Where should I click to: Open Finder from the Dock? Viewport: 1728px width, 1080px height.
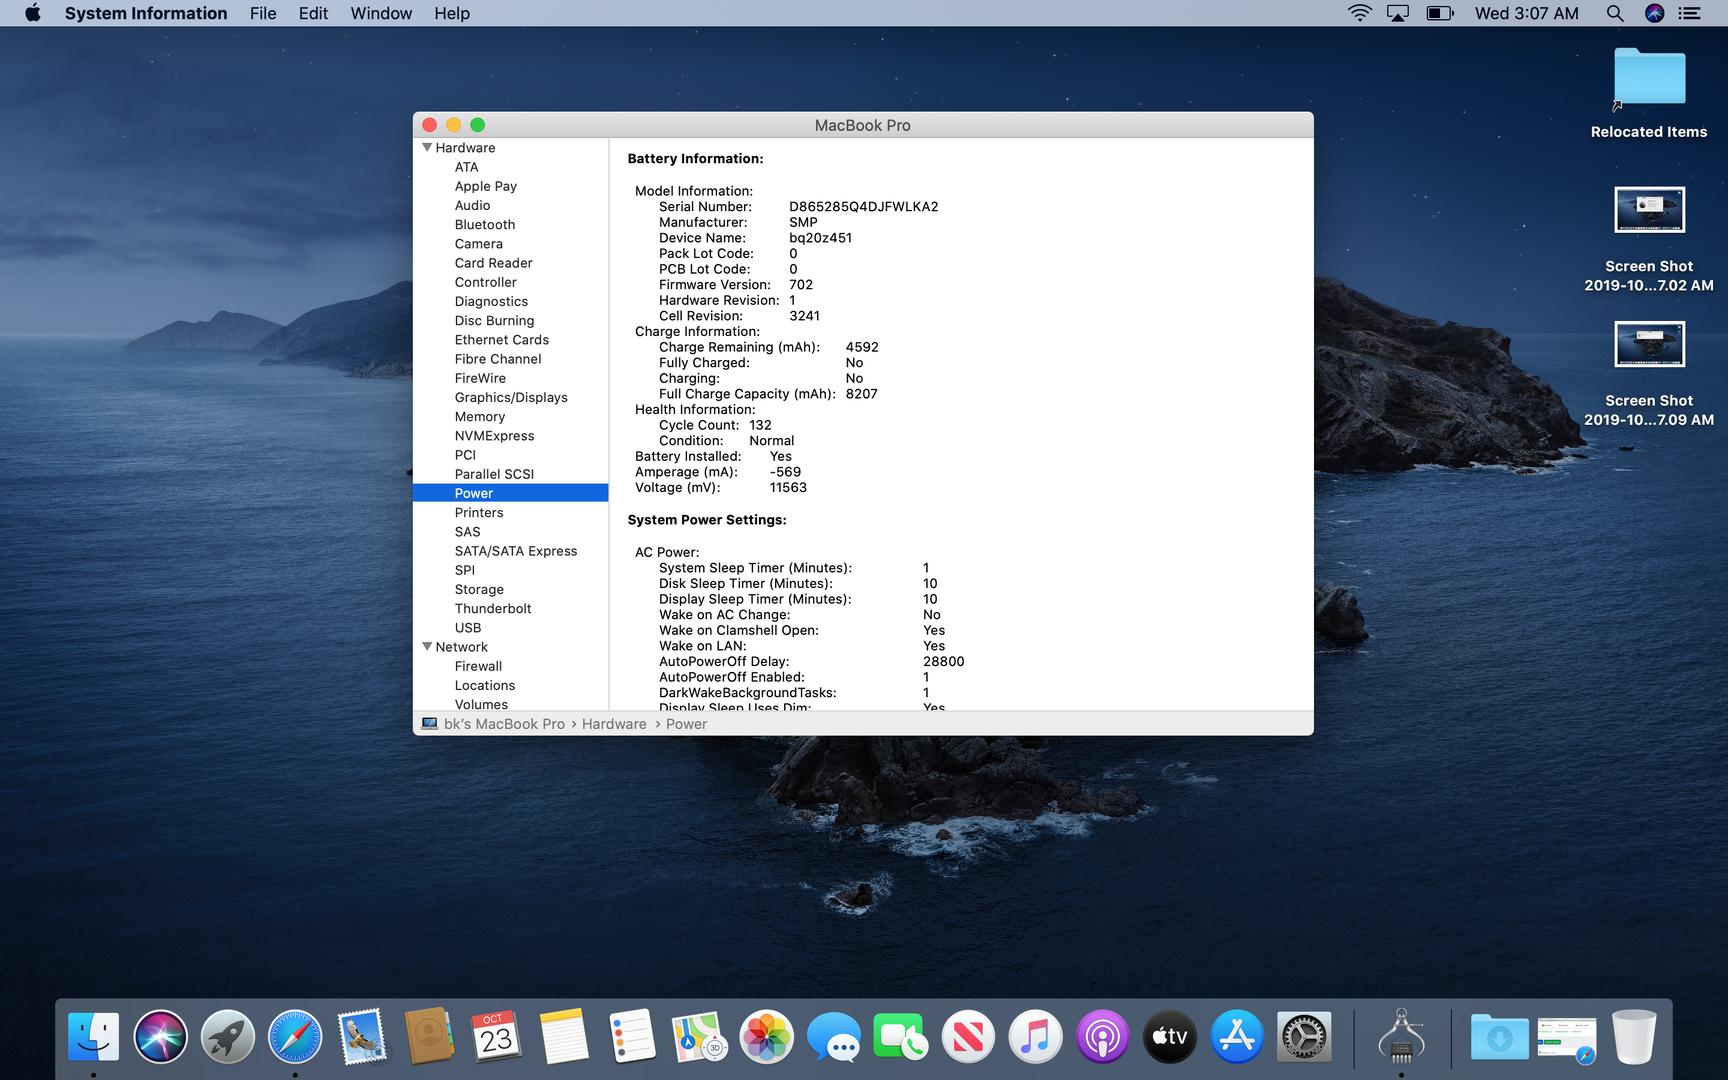coord(94,1037)
